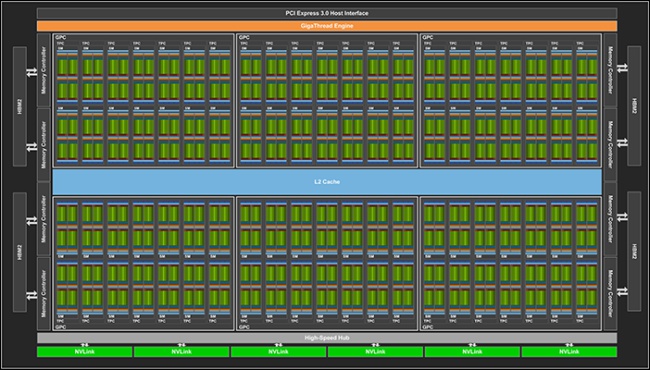Click the arrows icon beside upper-left HBM2 top
This screenshot has height=370, width=650.
click(32, 73)
